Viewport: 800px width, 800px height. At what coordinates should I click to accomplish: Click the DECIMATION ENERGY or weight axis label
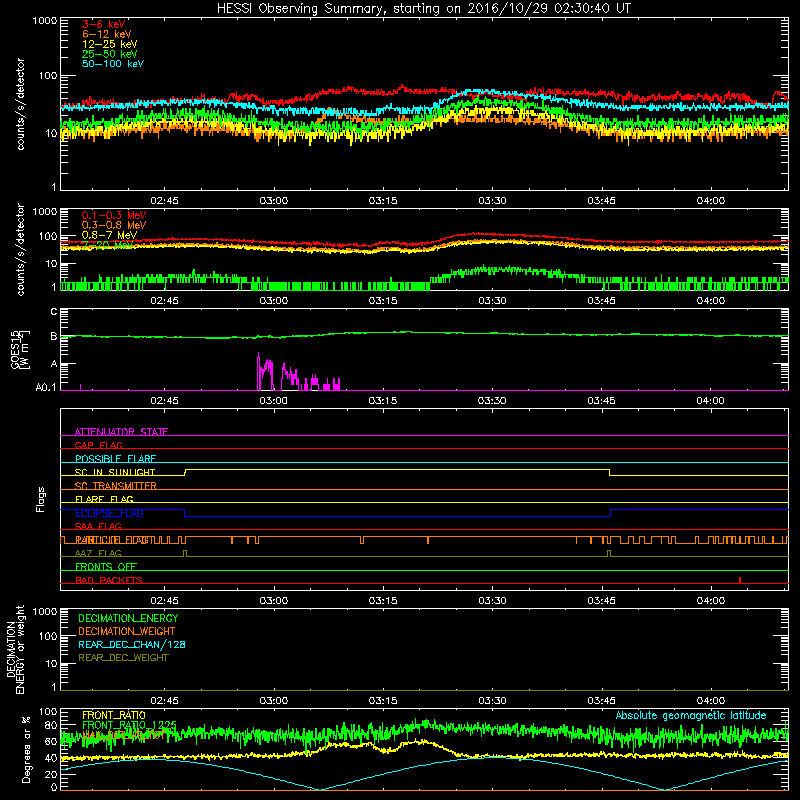(x=15, y=649)
